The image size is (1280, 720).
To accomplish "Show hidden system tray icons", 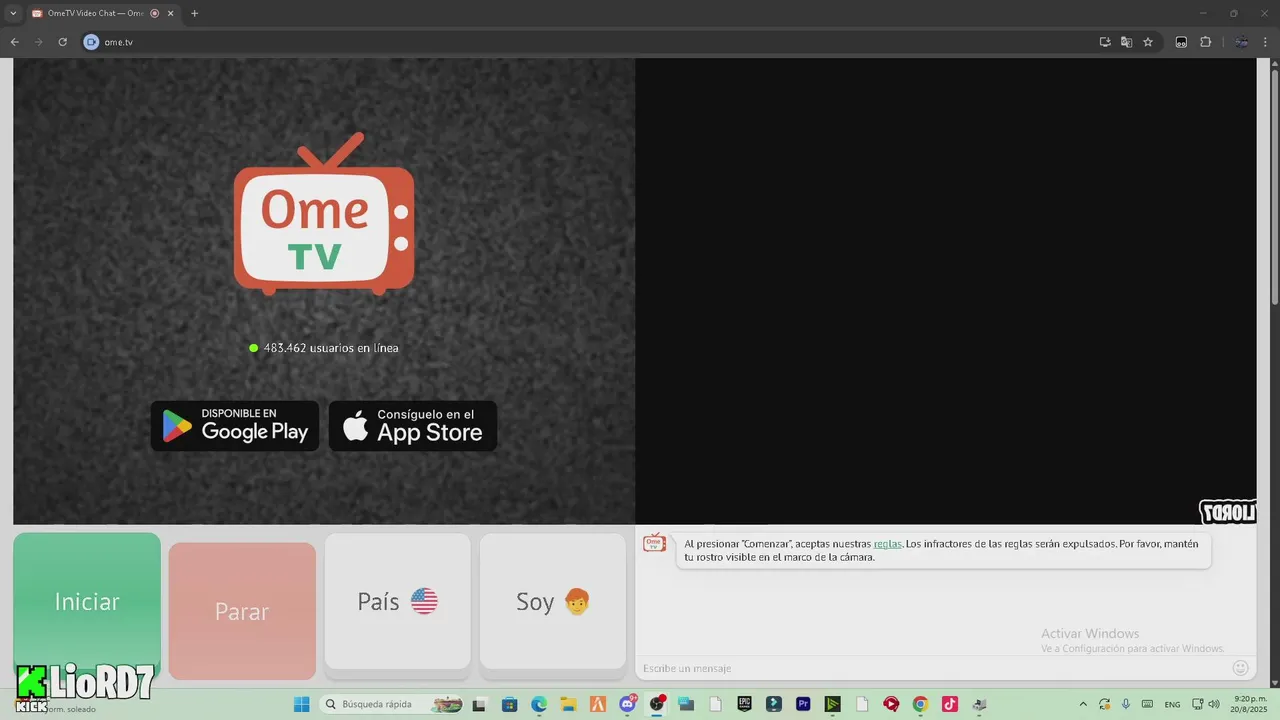I will click(1083, 704).
